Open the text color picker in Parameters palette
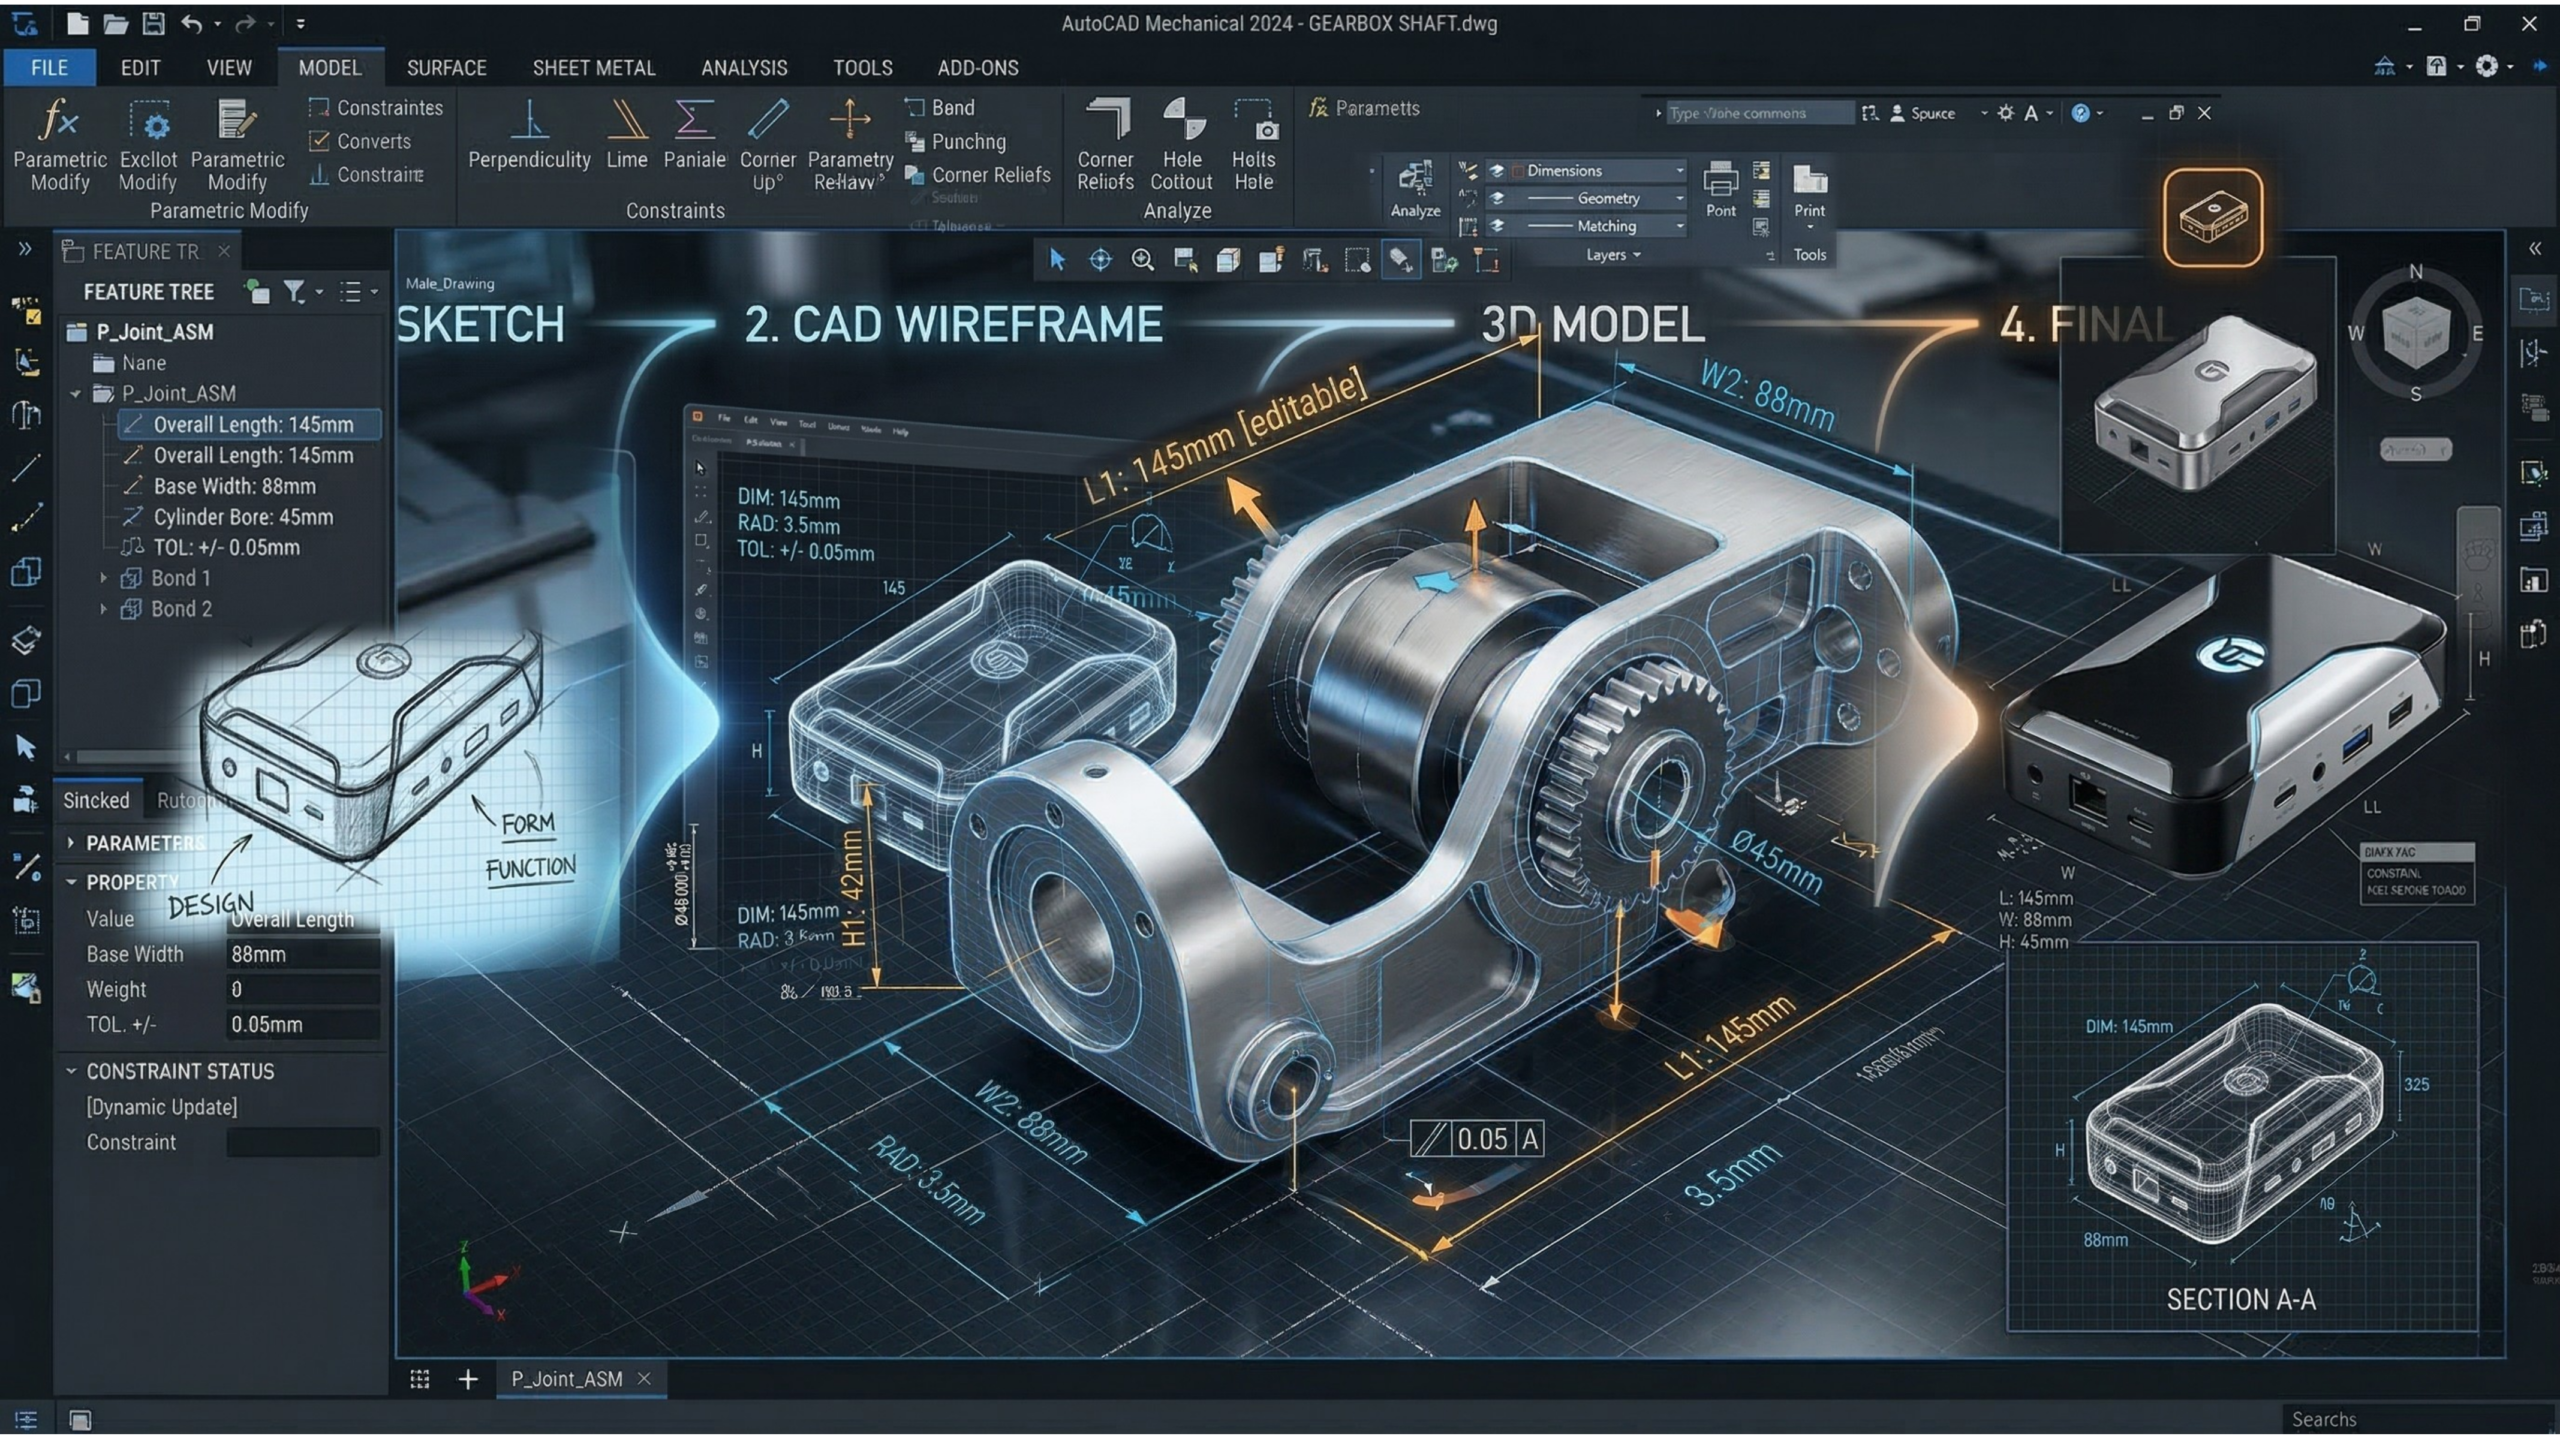 [x=2032, y=113]
